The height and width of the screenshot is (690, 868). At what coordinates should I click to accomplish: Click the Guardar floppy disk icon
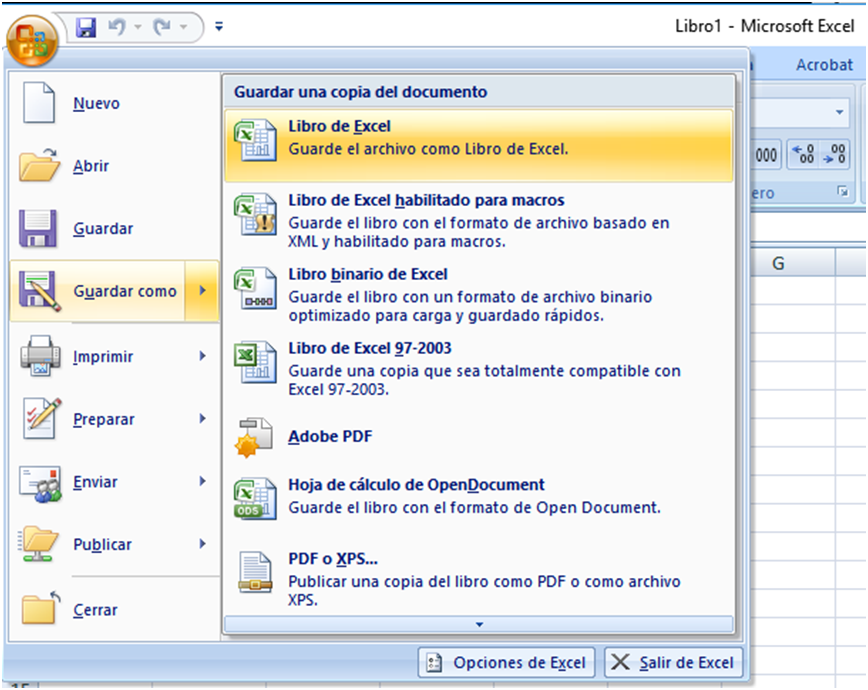tap(38, 228)
